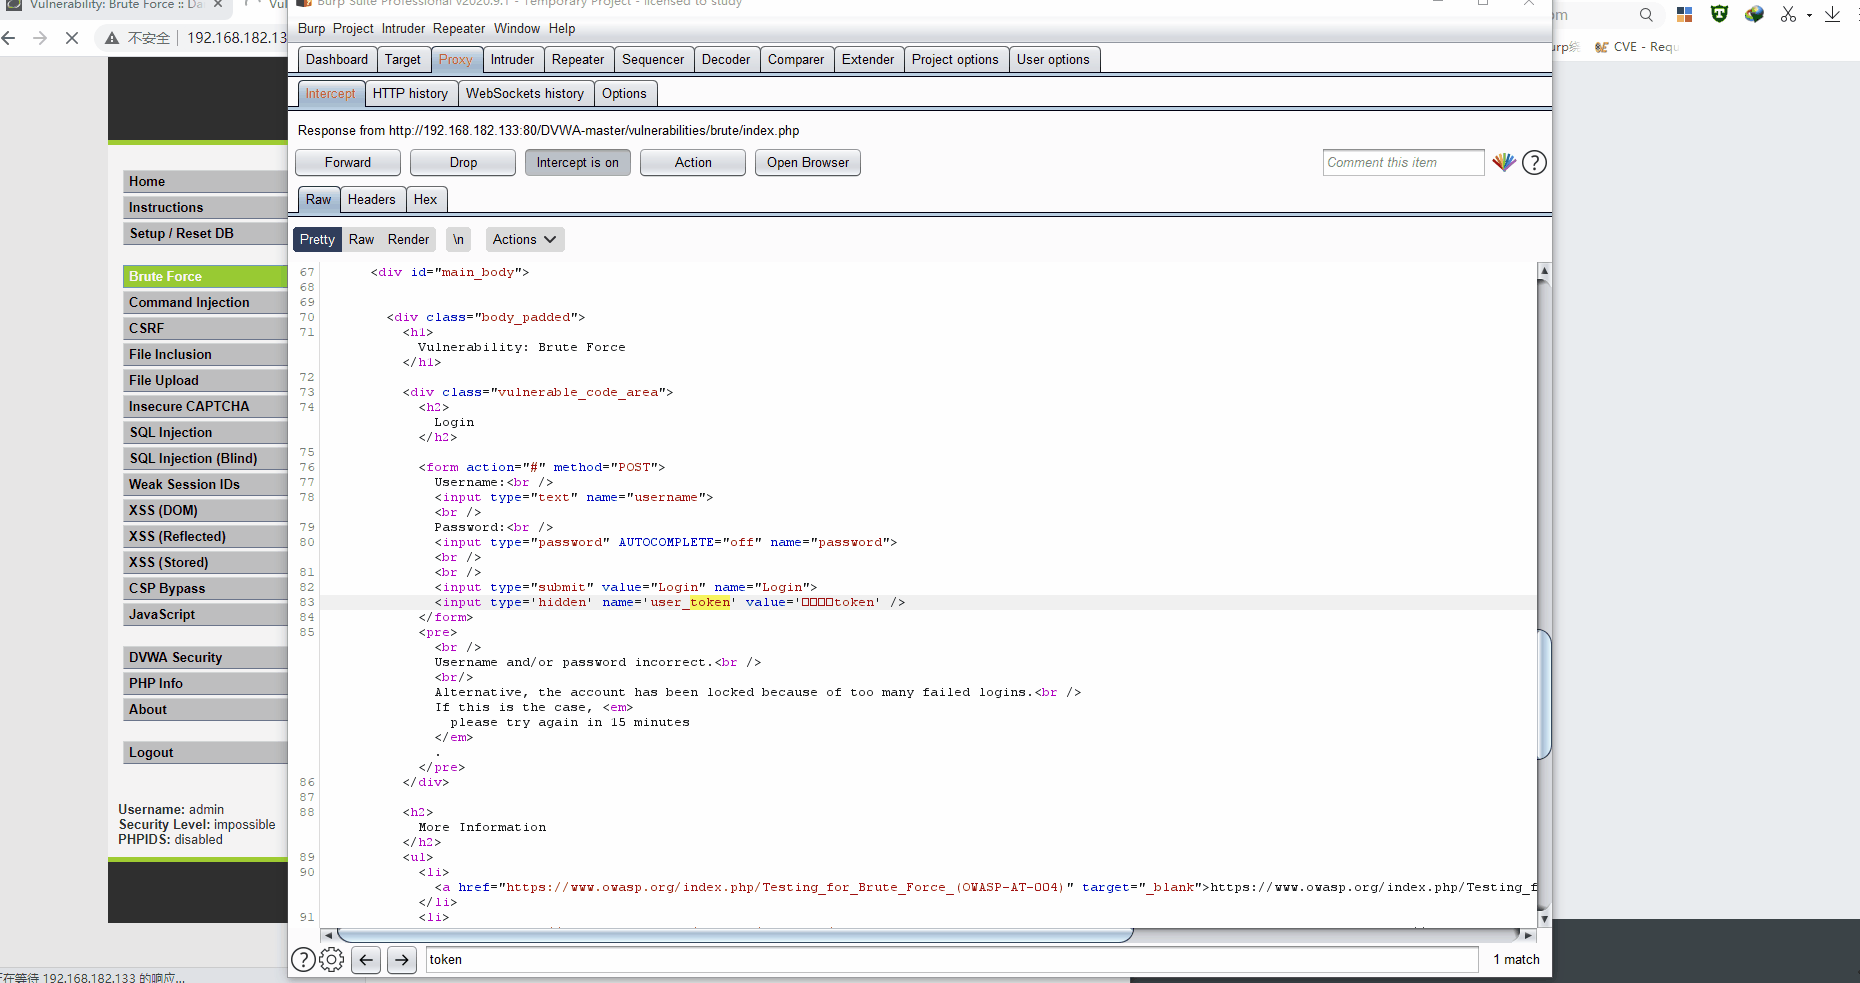Screen dimensions: 1860x983
Task: Click the Drop button
Action: coord(463,163)
